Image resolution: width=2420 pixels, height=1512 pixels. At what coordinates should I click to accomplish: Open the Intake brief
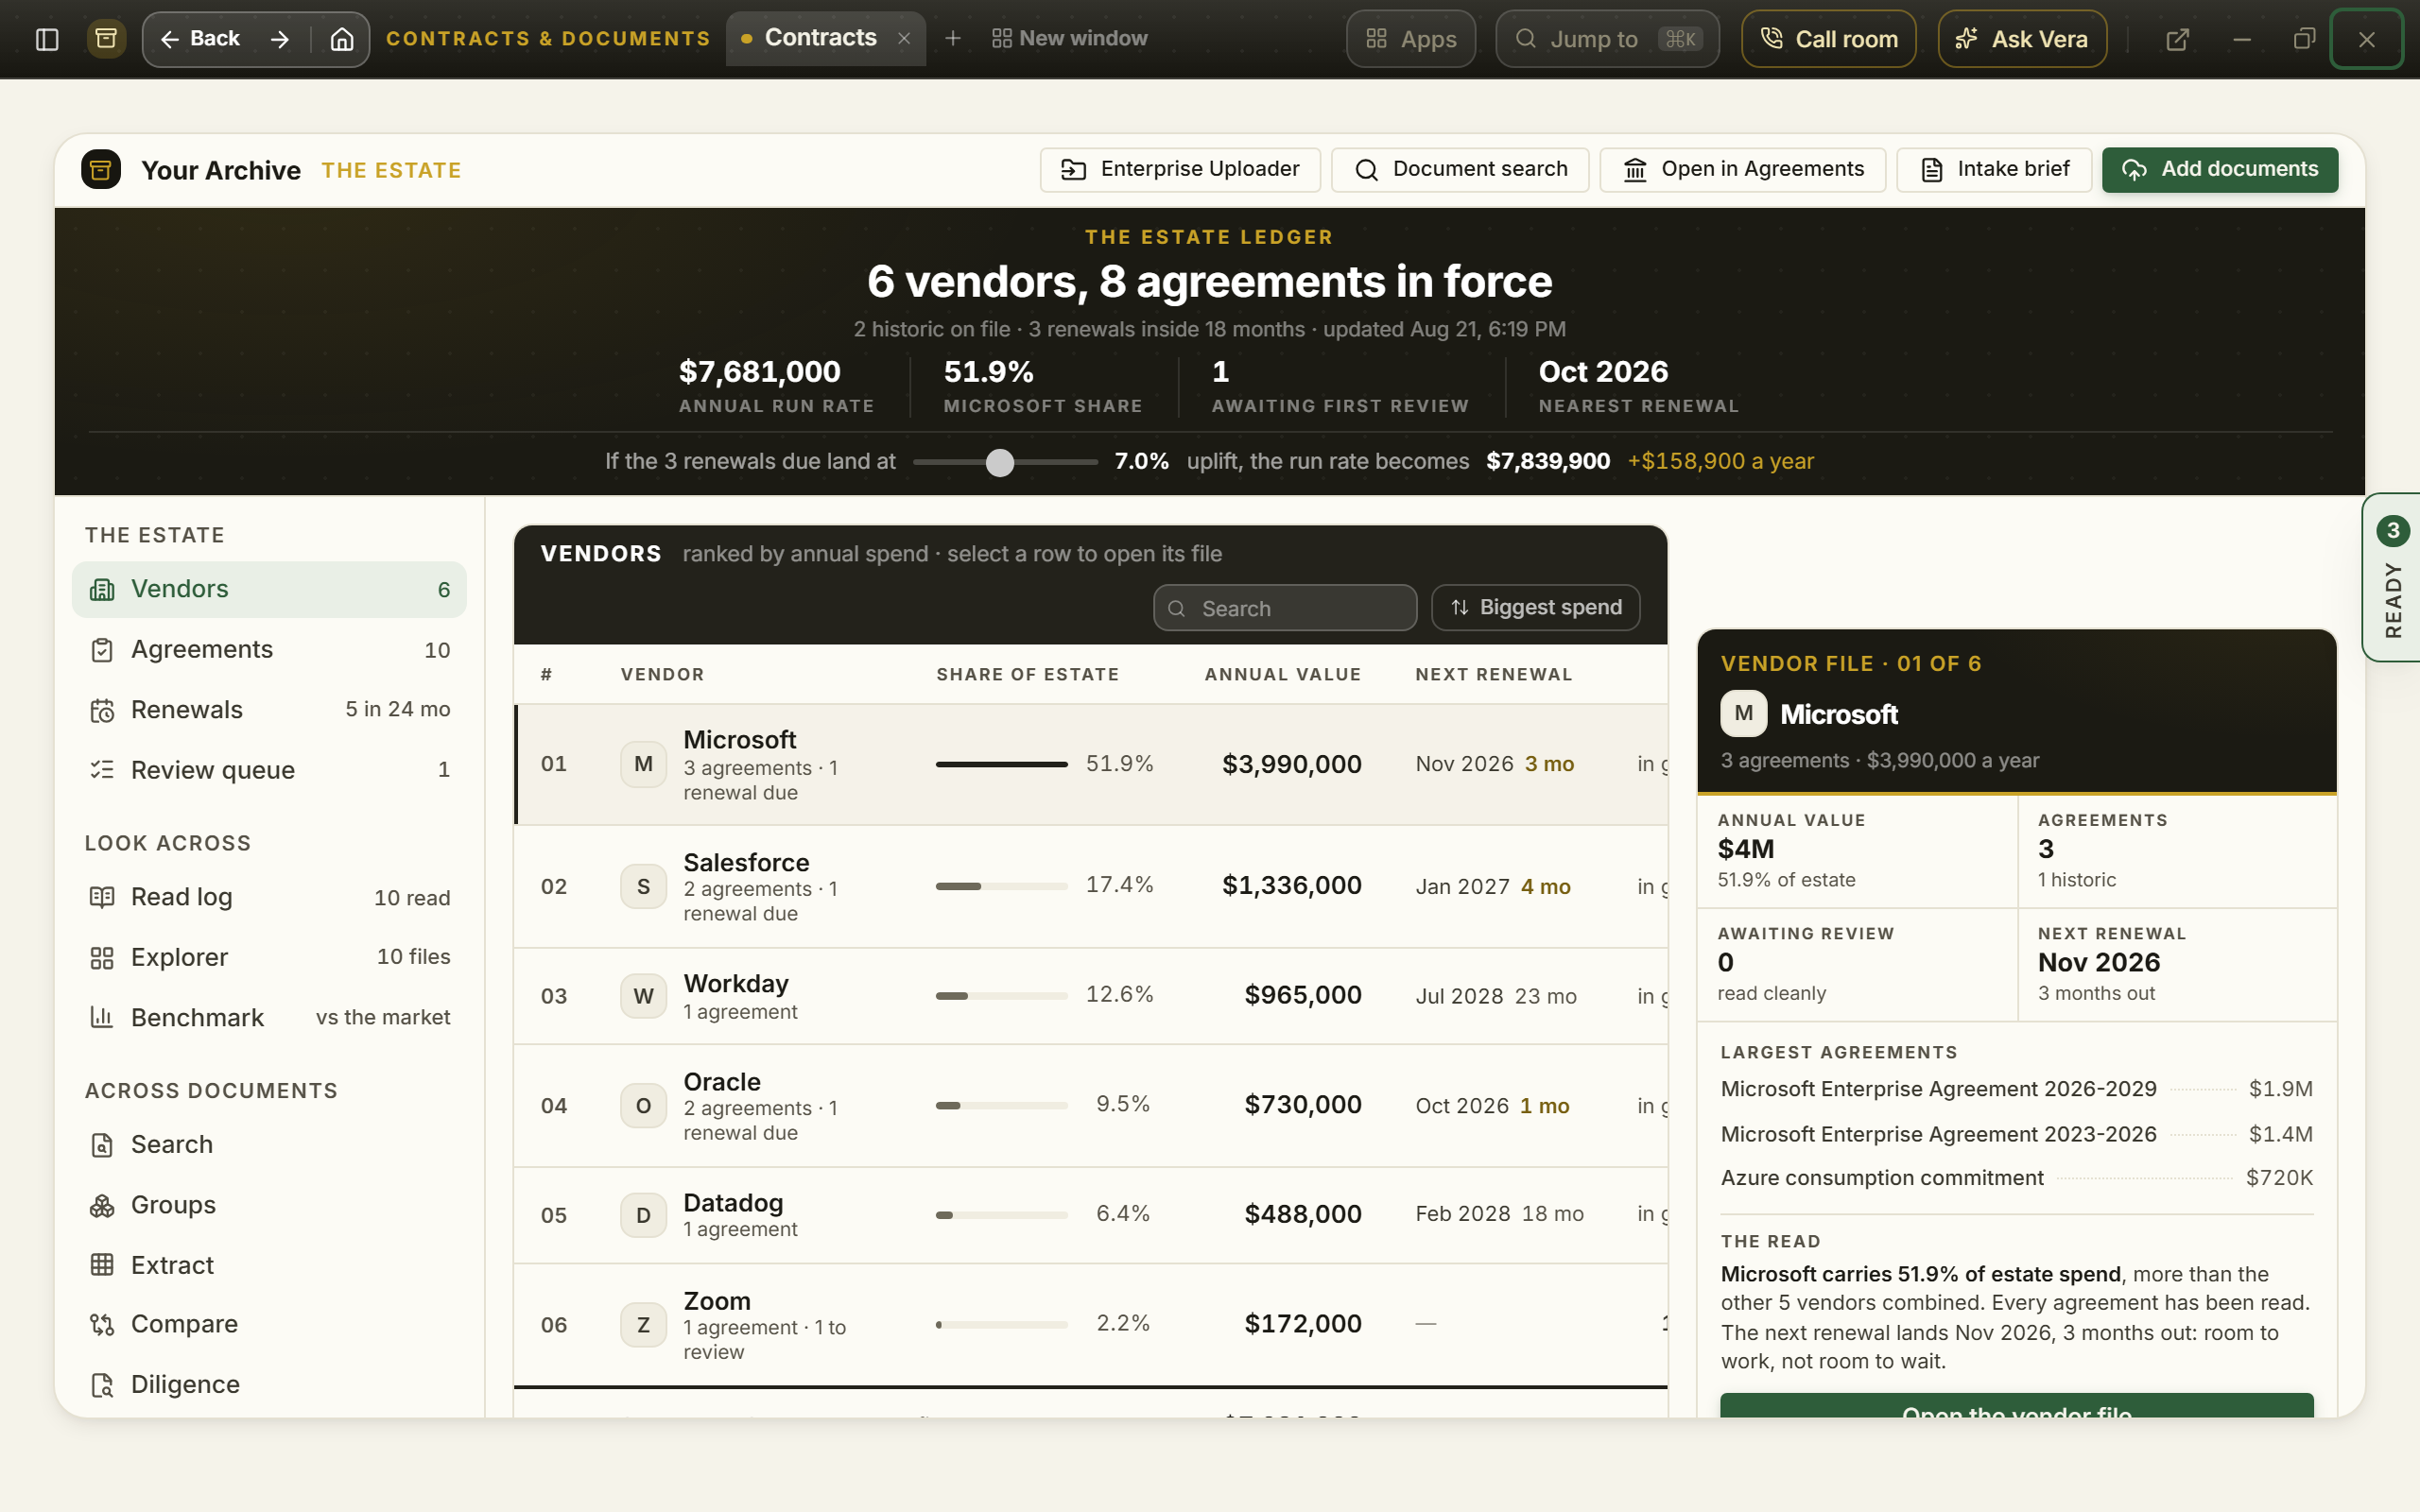tap(1994, 169)
